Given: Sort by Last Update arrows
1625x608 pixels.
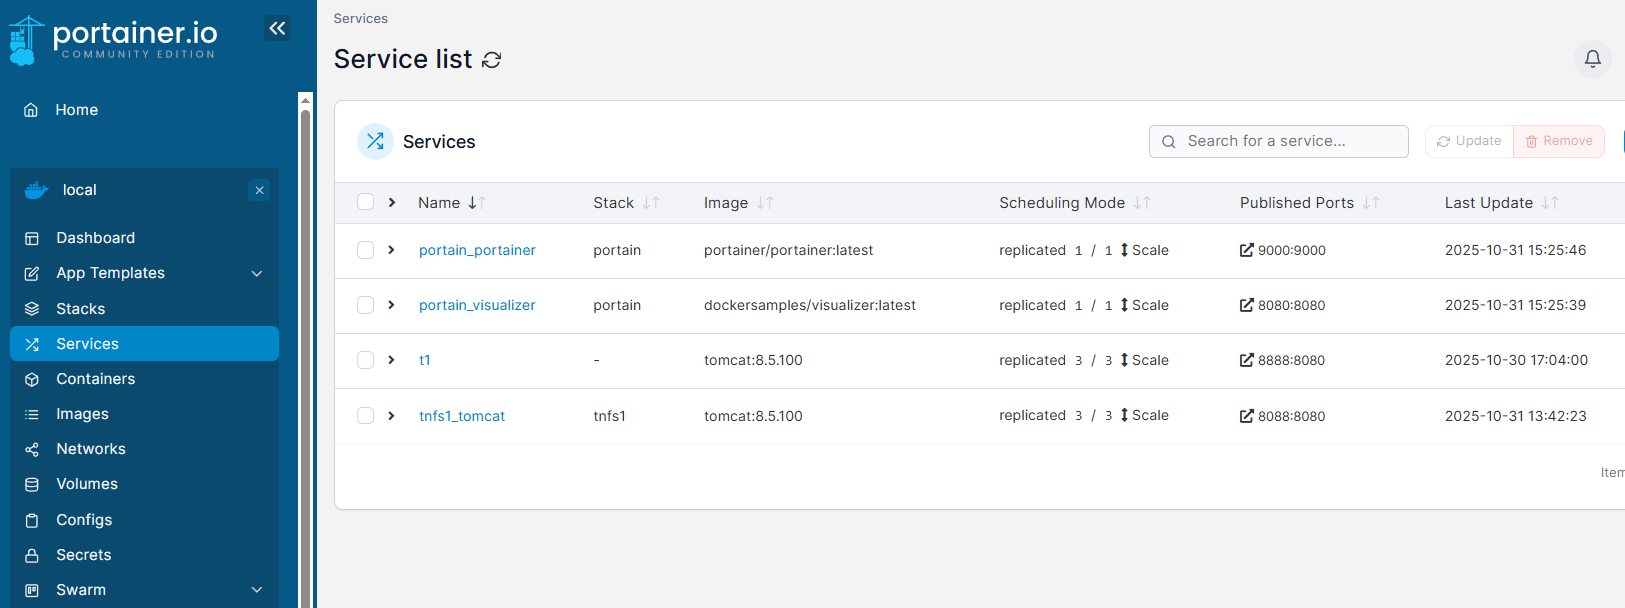Looking at the screenshot, I should 1550,203.
